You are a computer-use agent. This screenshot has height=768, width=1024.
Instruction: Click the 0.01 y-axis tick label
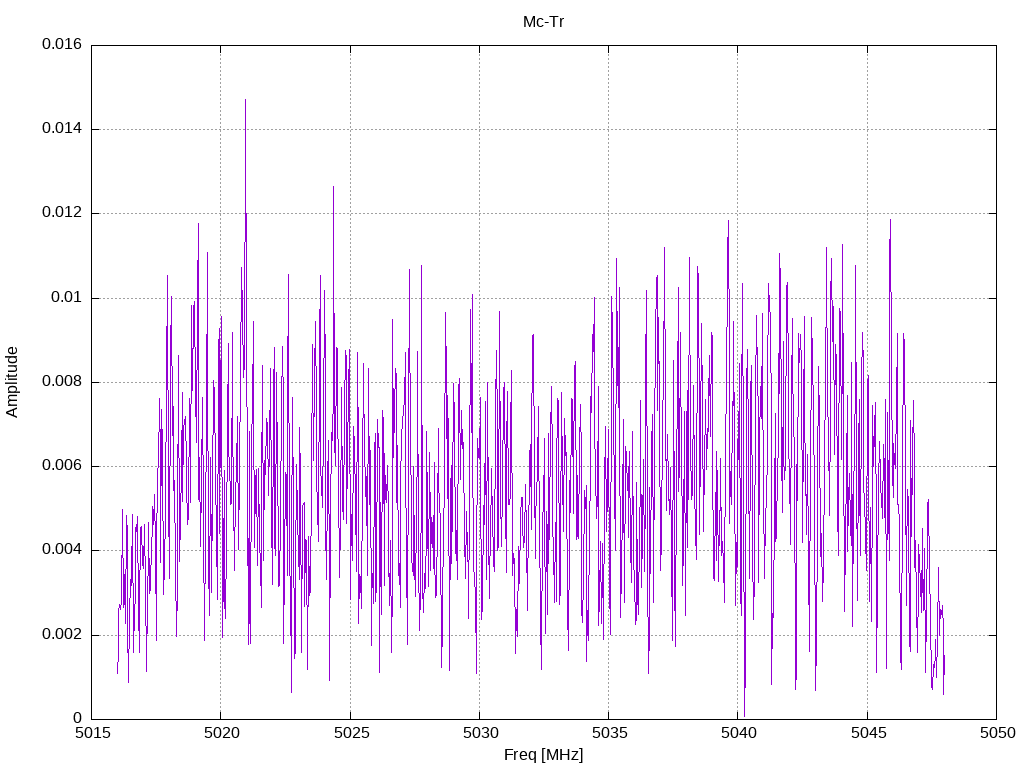tap(67, 298)
